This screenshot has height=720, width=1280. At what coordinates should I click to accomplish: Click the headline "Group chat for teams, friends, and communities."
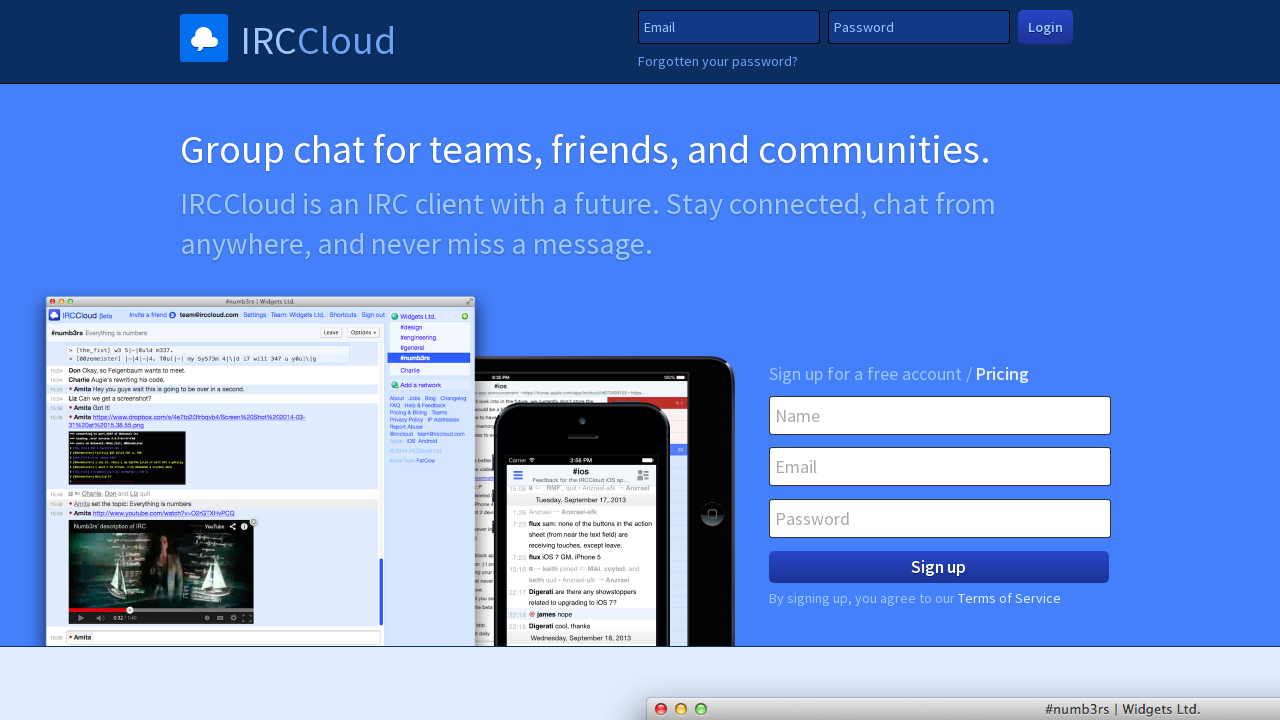point(585,149)
